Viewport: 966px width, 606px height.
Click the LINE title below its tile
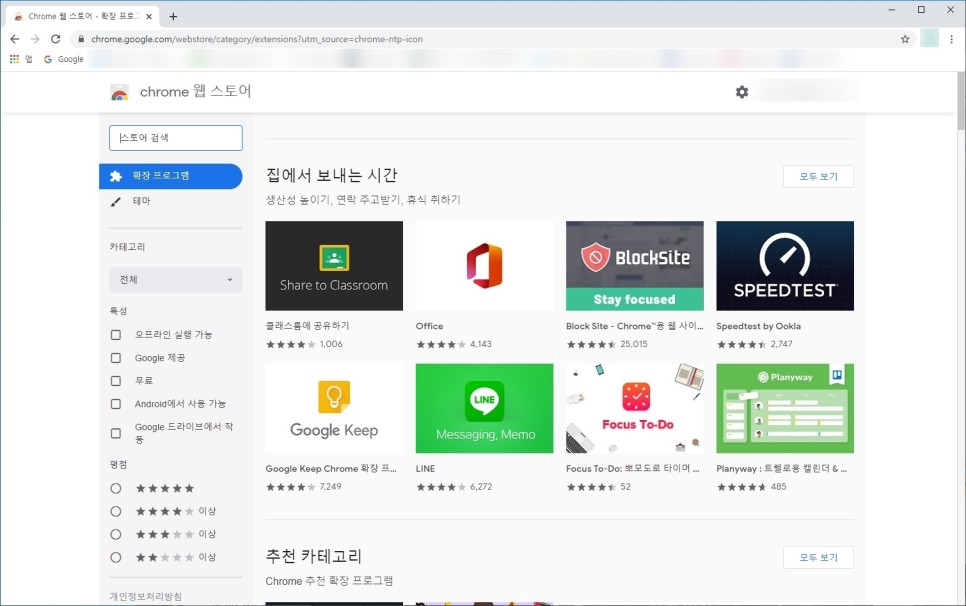[x=425, y=469]
